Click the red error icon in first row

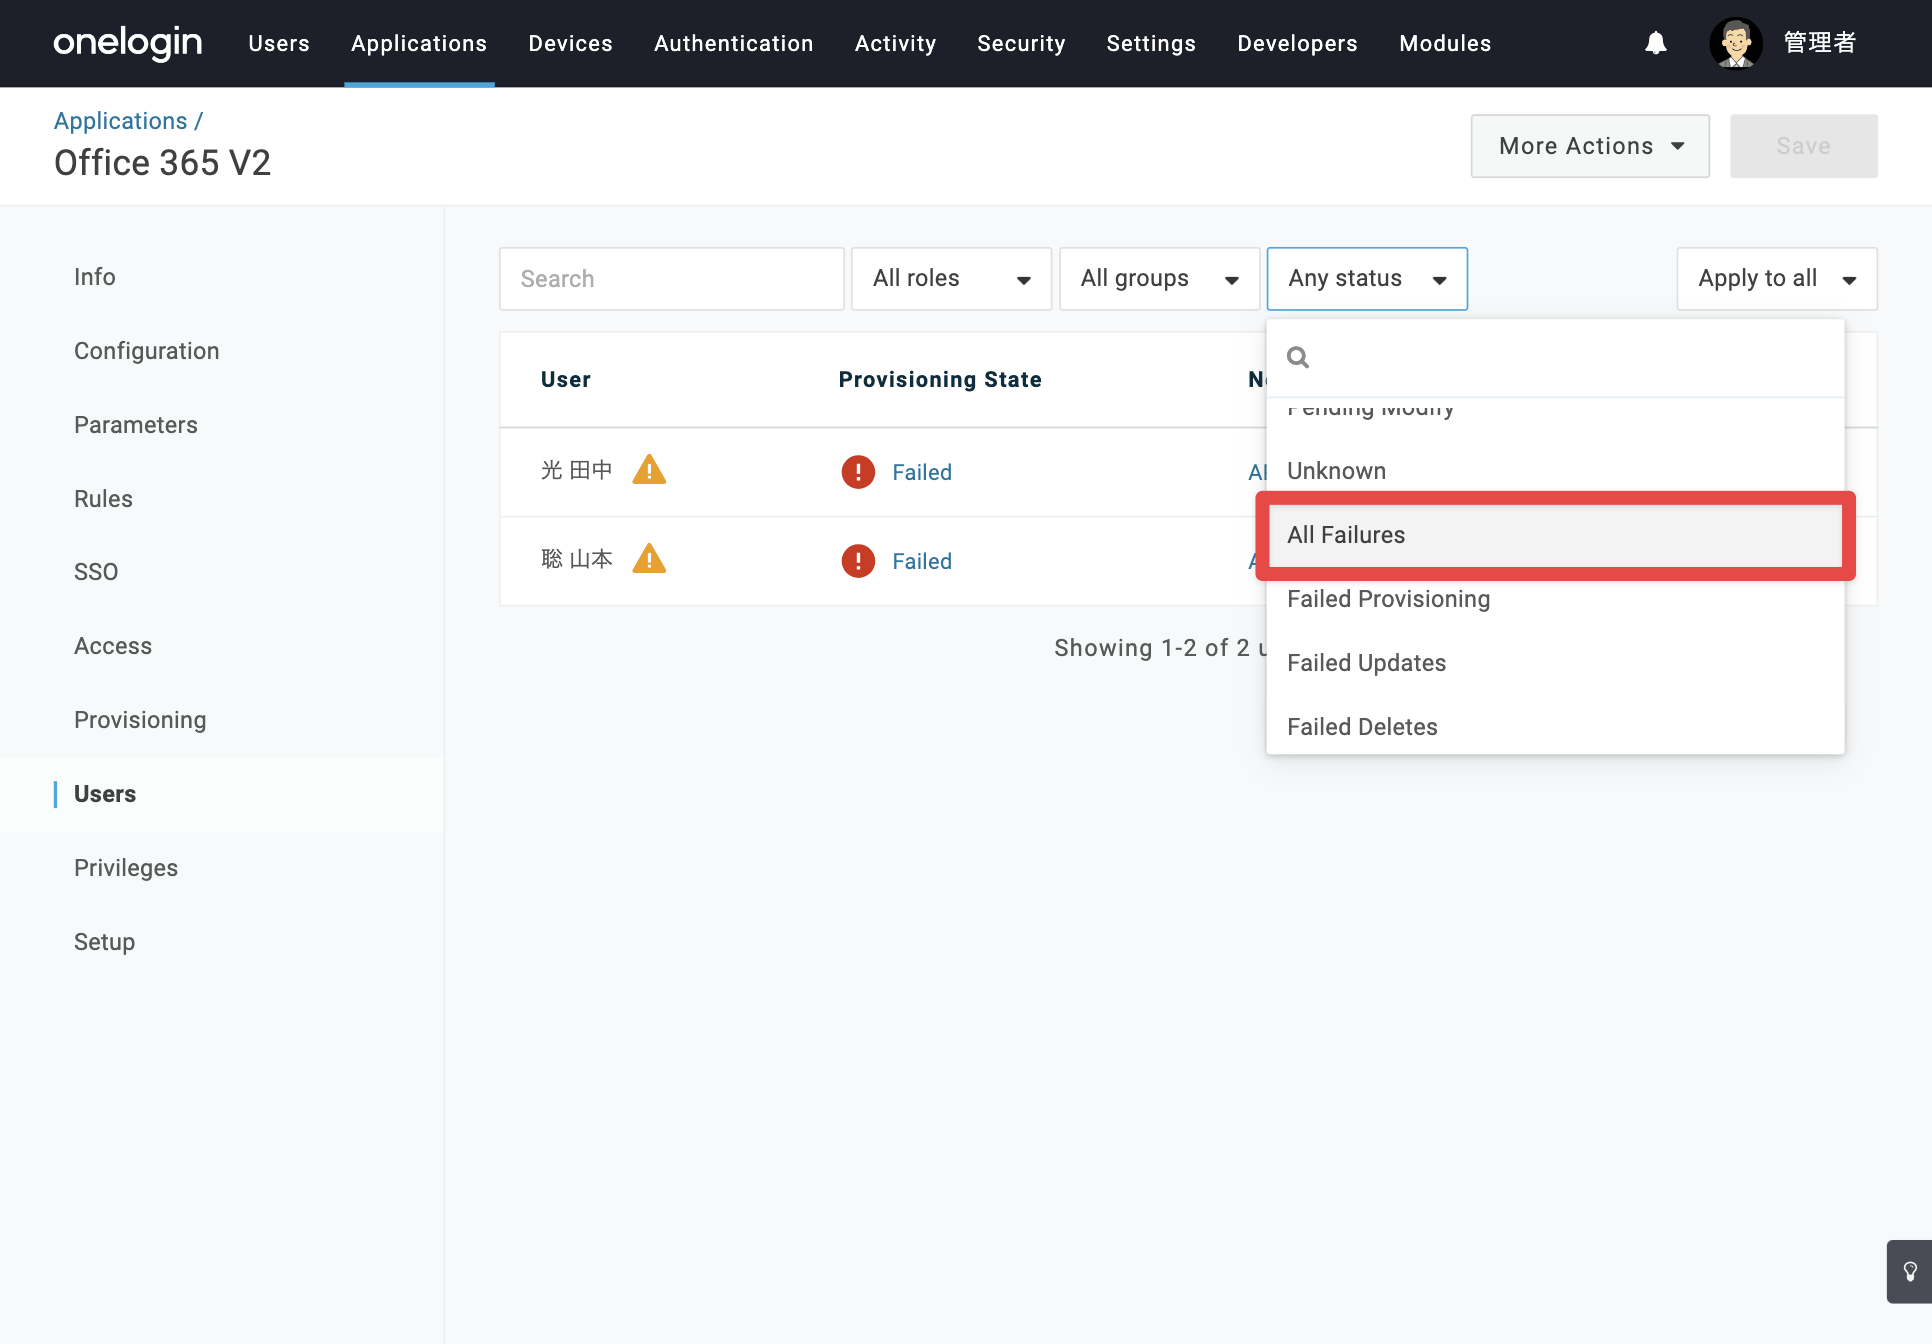click(858, 472)
